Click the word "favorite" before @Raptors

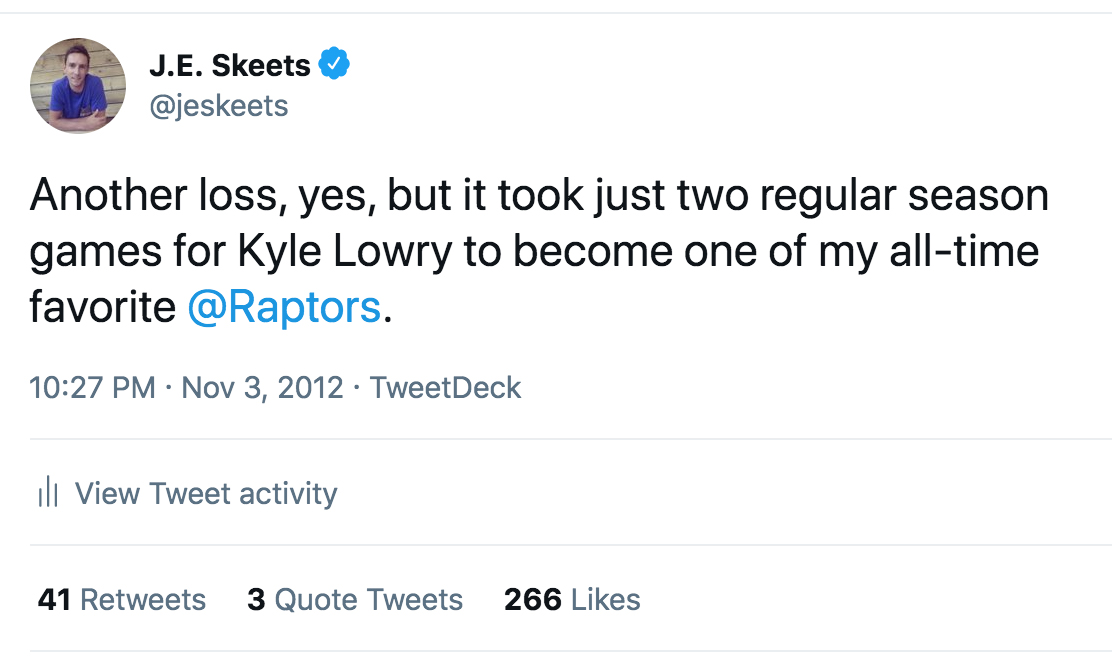[x=102, y=307]
